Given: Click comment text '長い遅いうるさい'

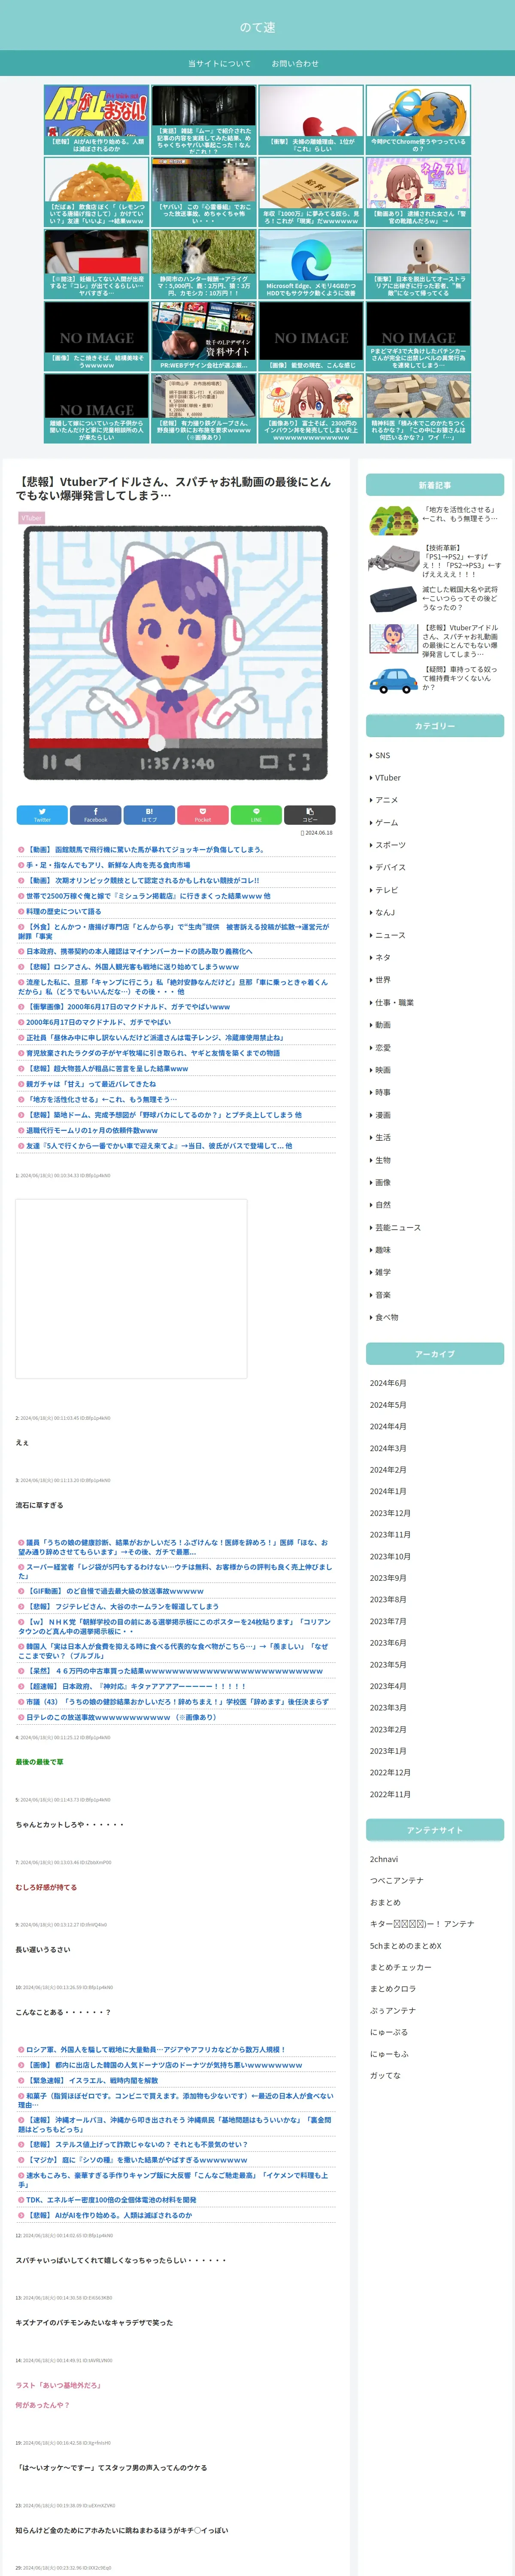Looking at the screenshot, I should pos(43,1949).
